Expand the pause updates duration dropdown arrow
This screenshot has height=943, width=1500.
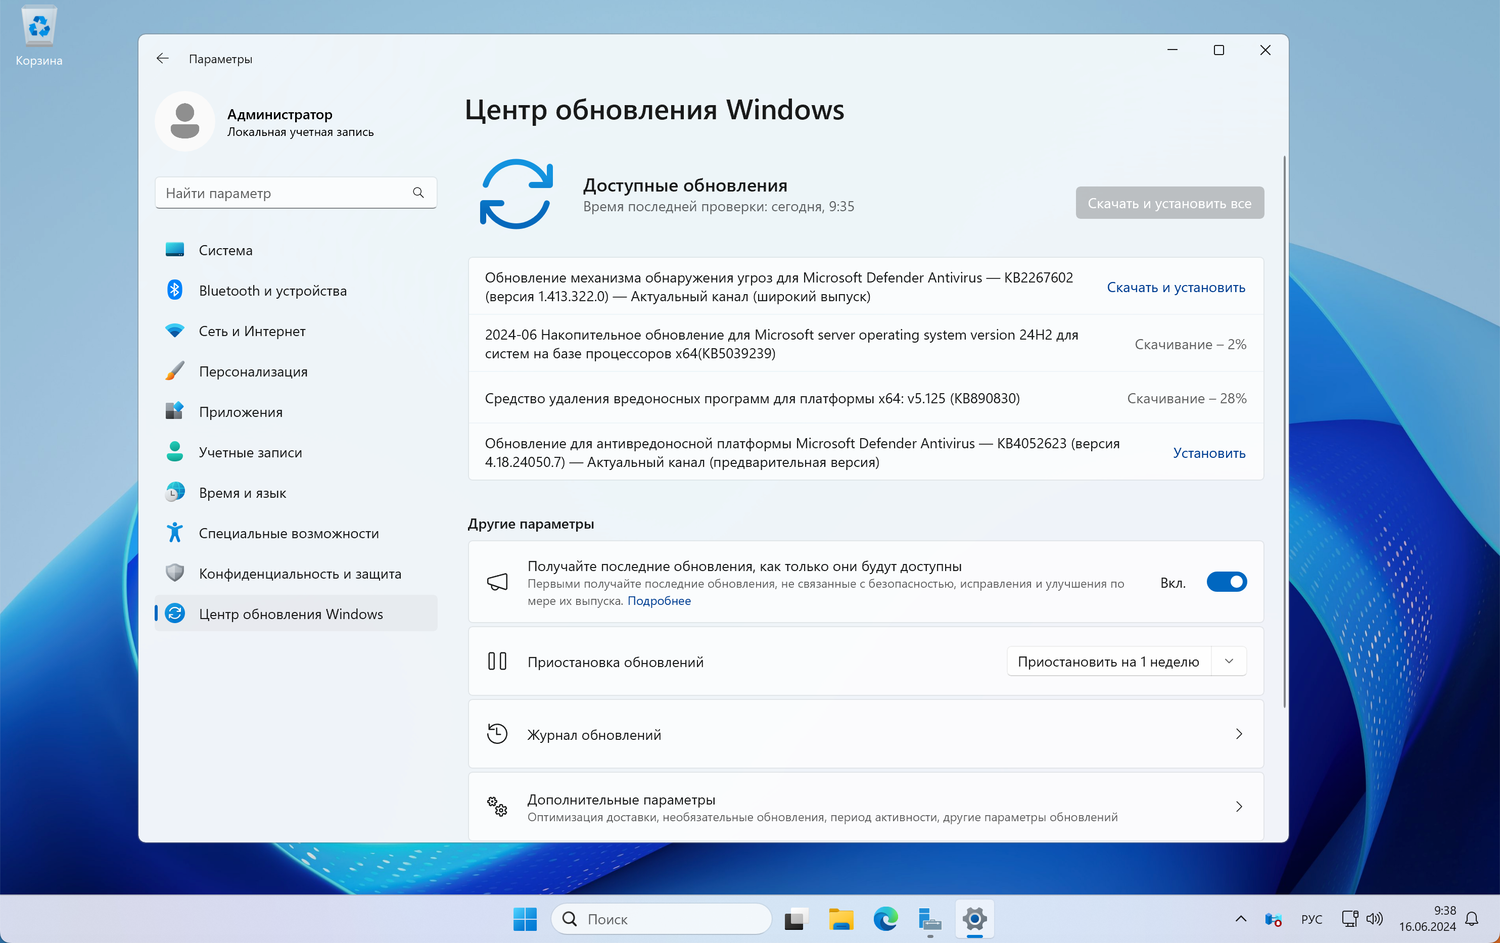pos(1229,661)
